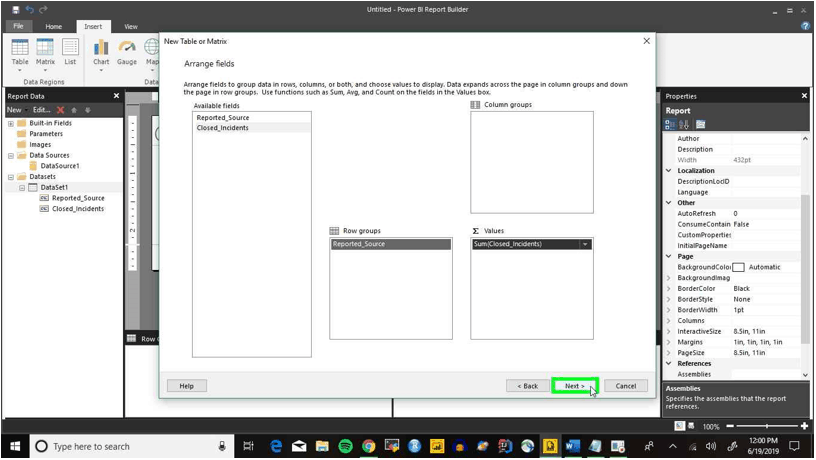This screenshot has width=816, height=460.
Task: Switch to the Home ribbon tab
Action: pos(53,27)
